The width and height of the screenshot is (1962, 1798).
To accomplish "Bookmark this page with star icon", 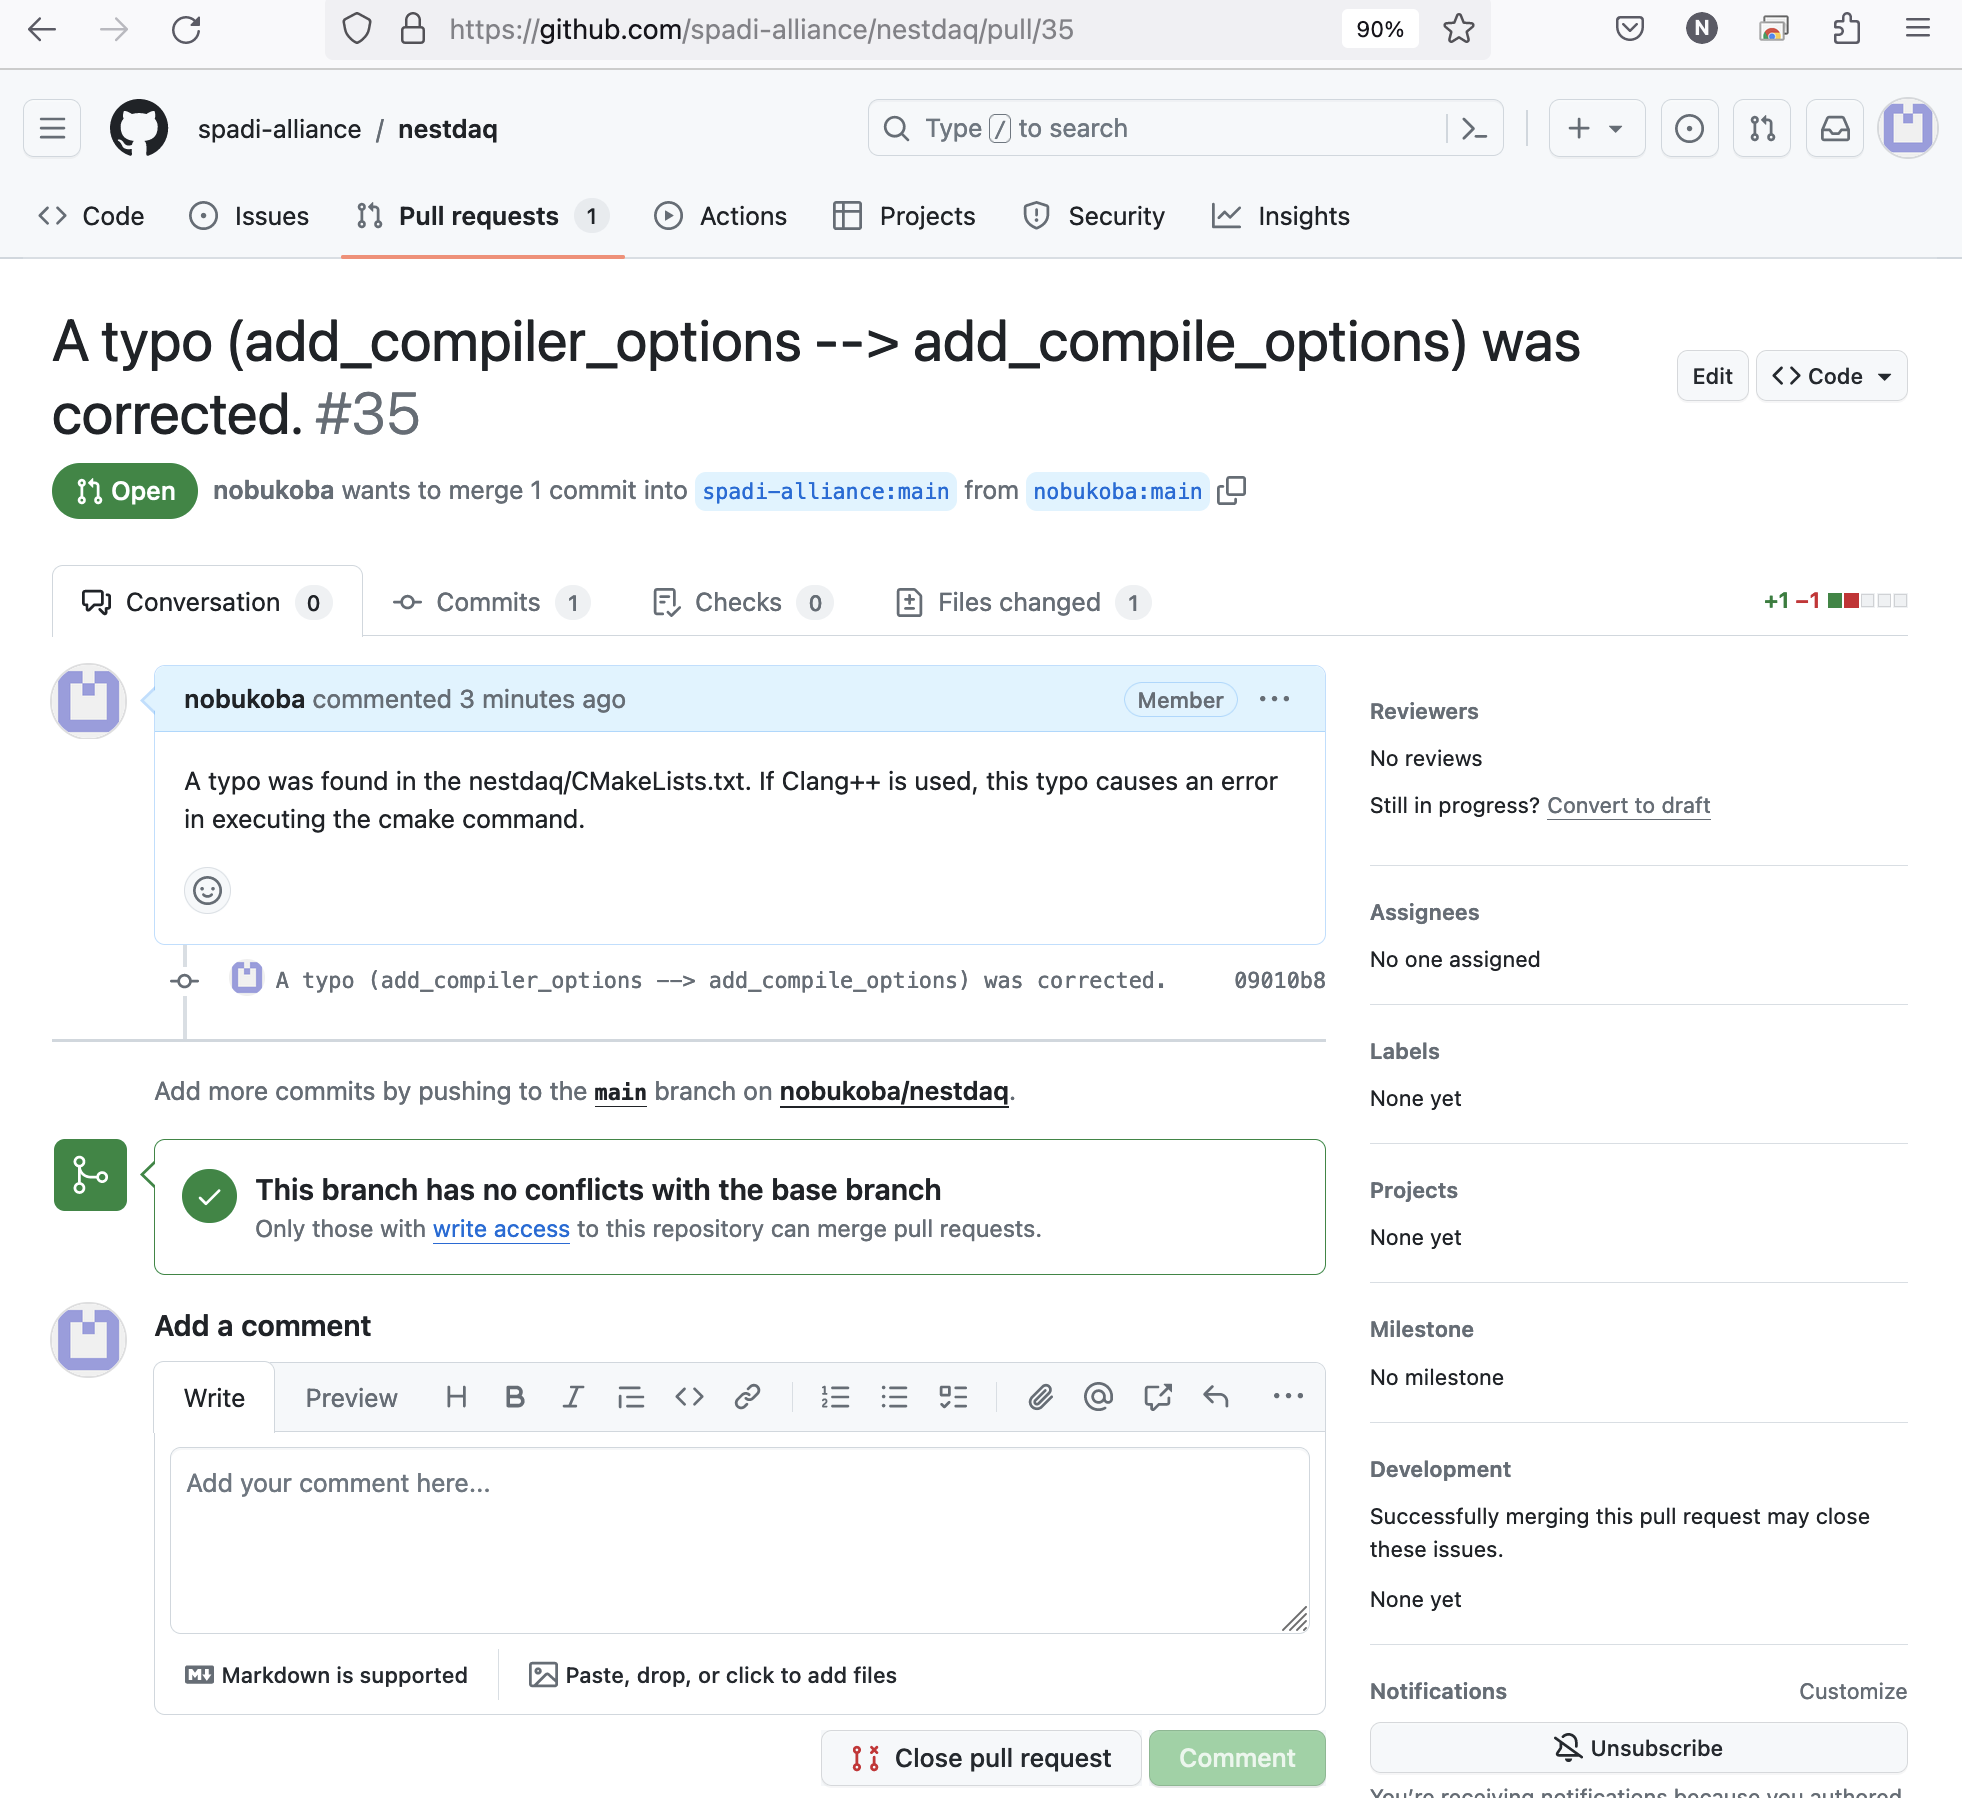I will tap(1458, 29).
